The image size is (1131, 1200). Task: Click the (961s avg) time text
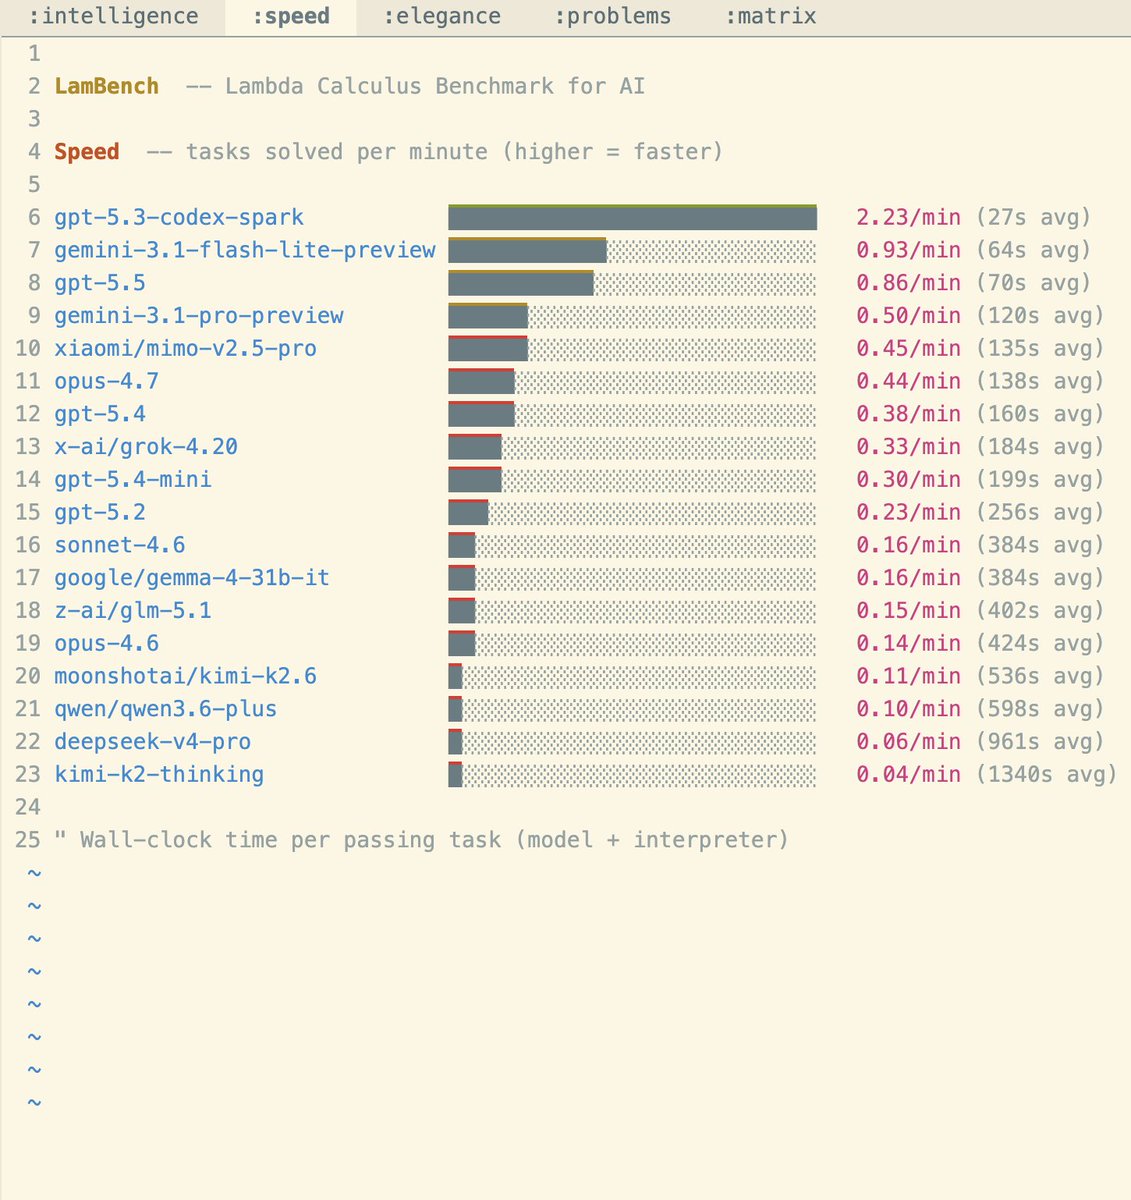(x=1040, y=742)
